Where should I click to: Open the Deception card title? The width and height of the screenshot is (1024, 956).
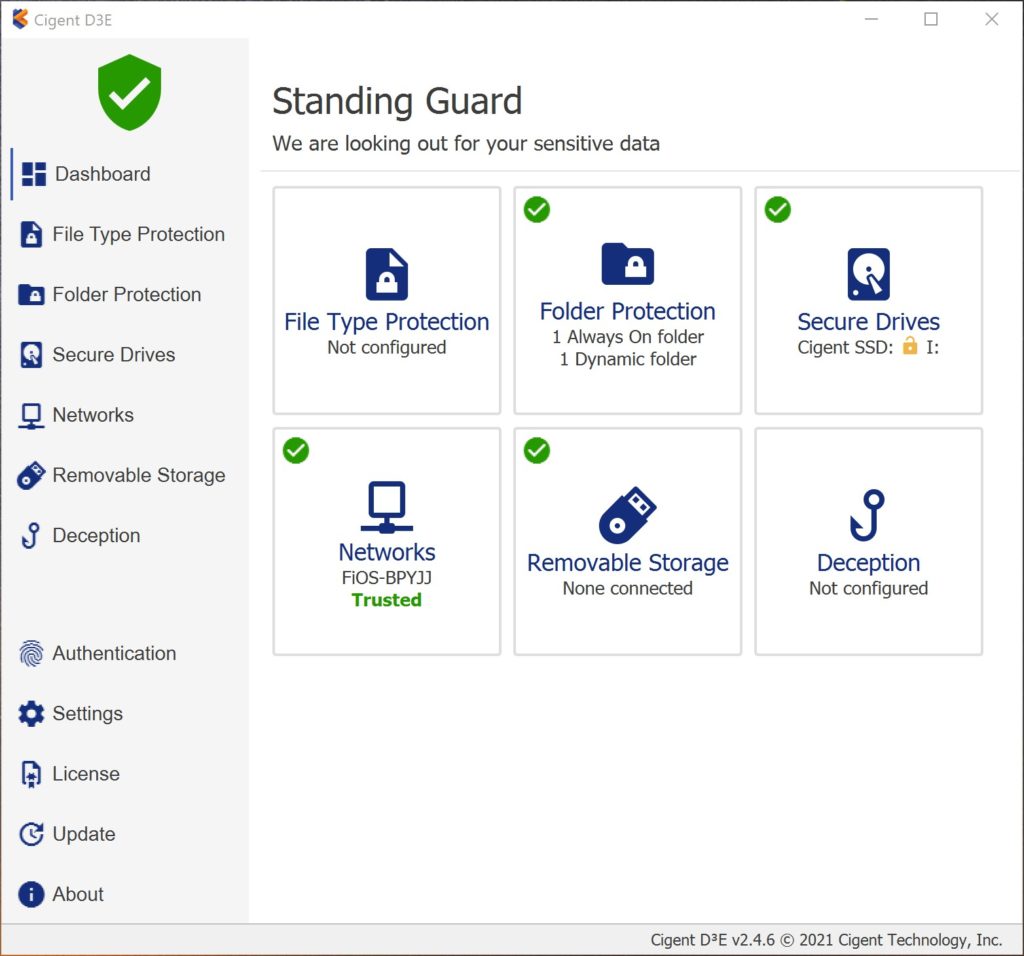(869, 563)
